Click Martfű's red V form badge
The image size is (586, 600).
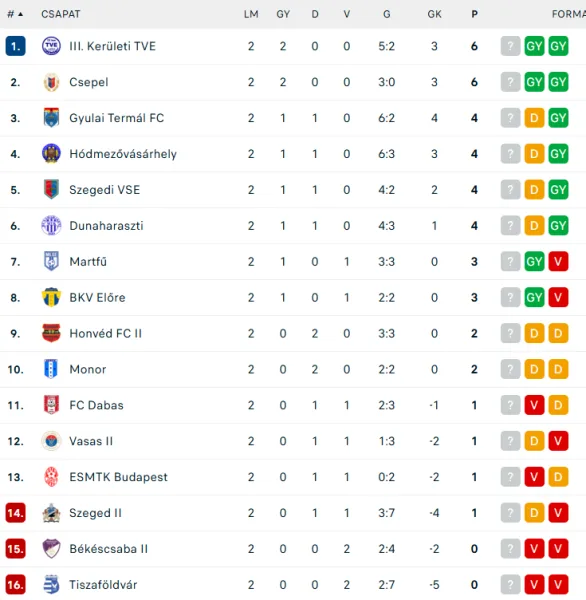tap(558, 261)
